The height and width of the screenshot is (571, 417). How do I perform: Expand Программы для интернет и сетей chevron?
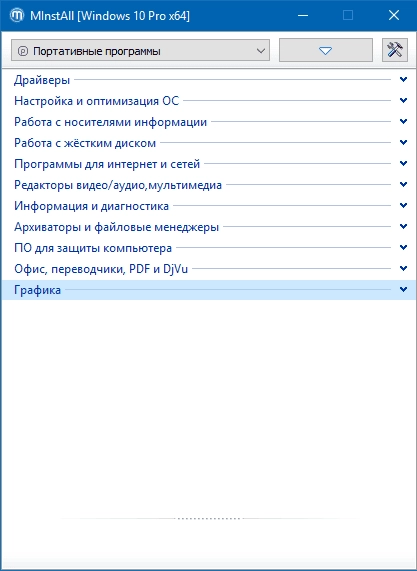click(x=403, y=163)
